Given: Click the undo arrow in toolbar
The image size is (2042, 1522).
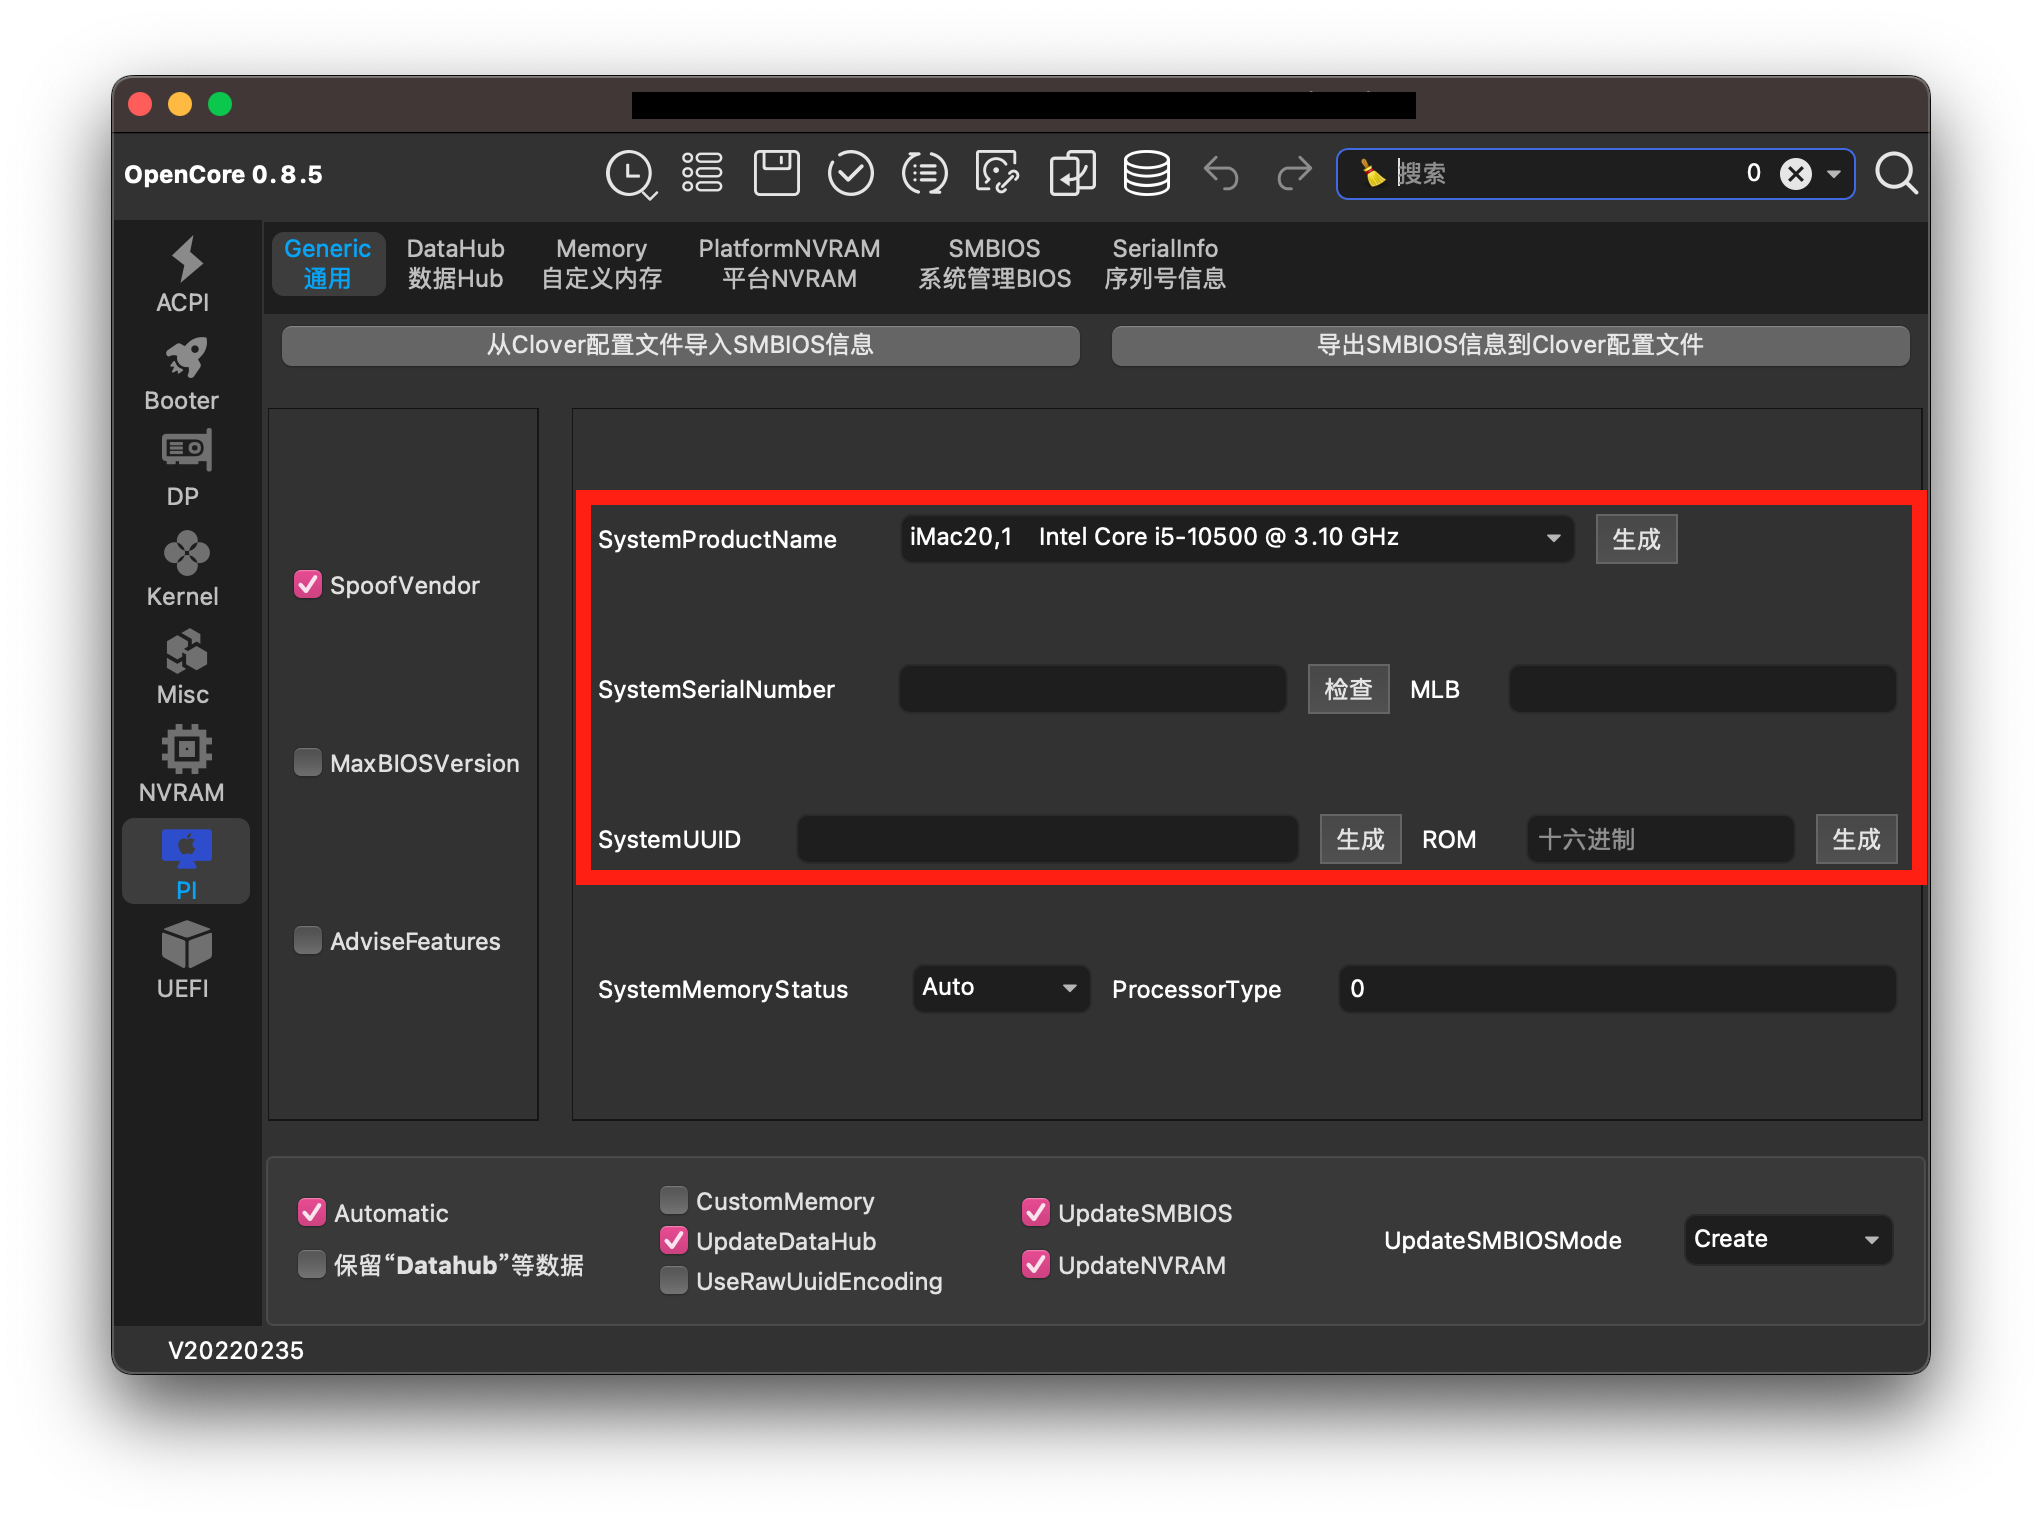Looking at the screenshot, I should pyautogui.click(x=1220, y=174).
